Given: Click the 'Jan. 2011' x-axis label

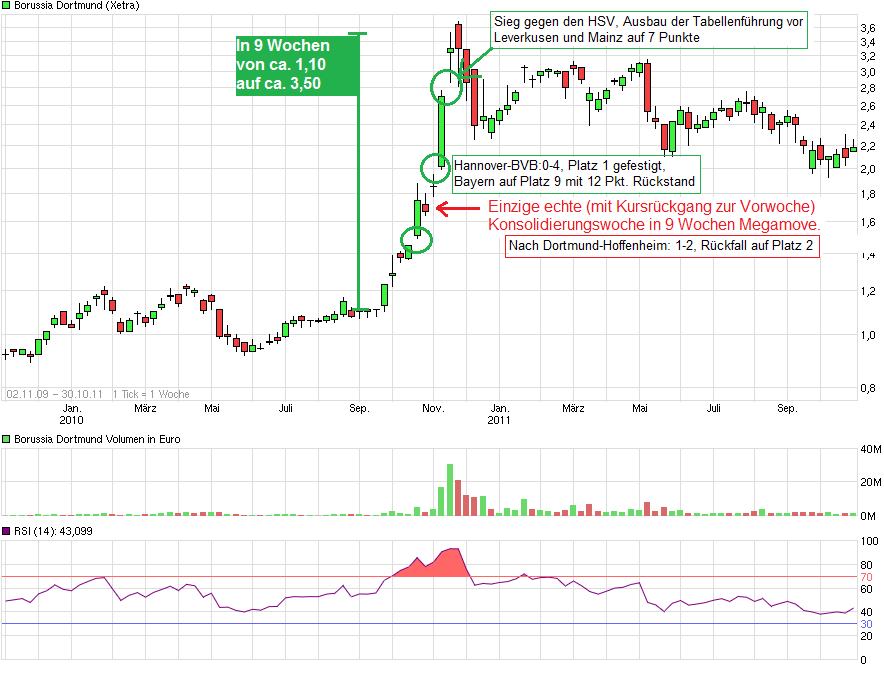Looking at the screenshot, I should tap(500, 414).
